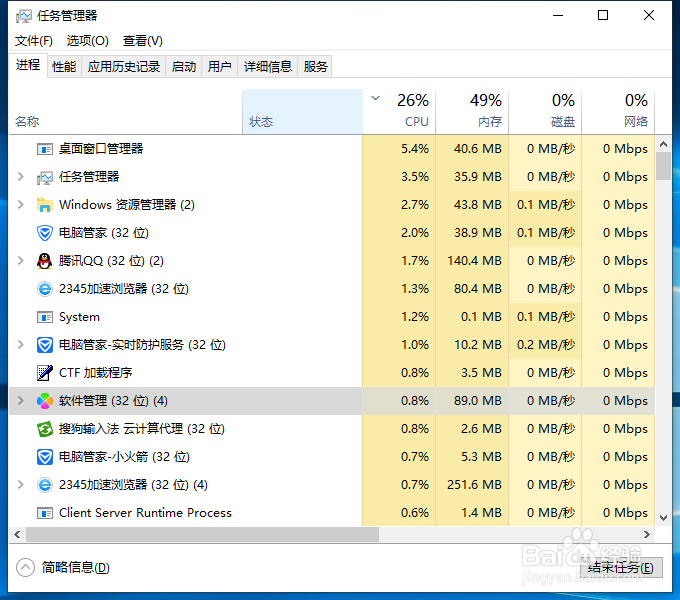This screenshot has width=680, height=600.
Task: Click the System process icon
Action: pos(45,317)
